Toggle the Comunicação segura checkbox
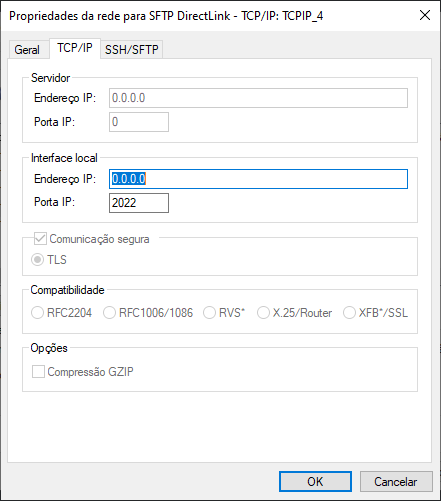 pos(40,239)
